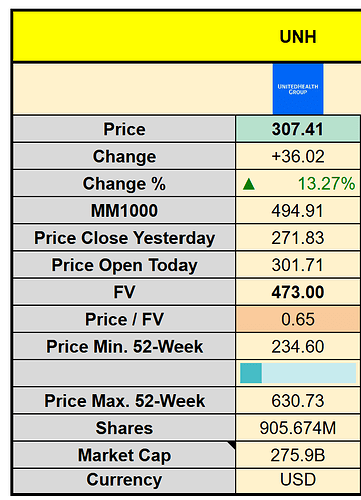
Task: Click the green up-arrow change indicator
Action: [x=249, y=184]
